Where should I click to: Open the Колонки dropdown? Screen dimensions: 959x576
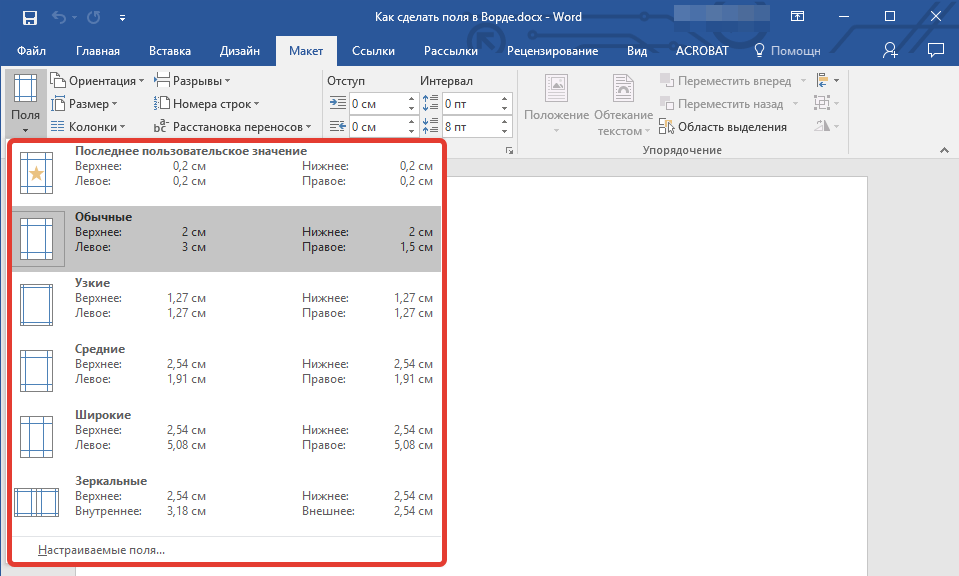tap(88, 127)
